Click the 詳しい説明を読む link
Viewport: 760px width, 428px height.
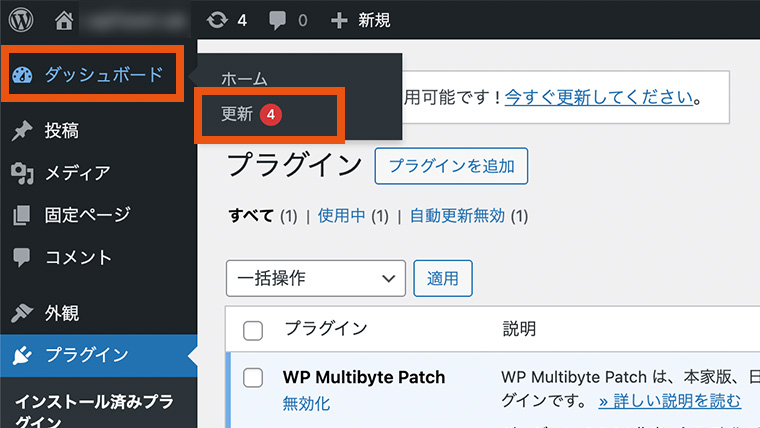670,401
